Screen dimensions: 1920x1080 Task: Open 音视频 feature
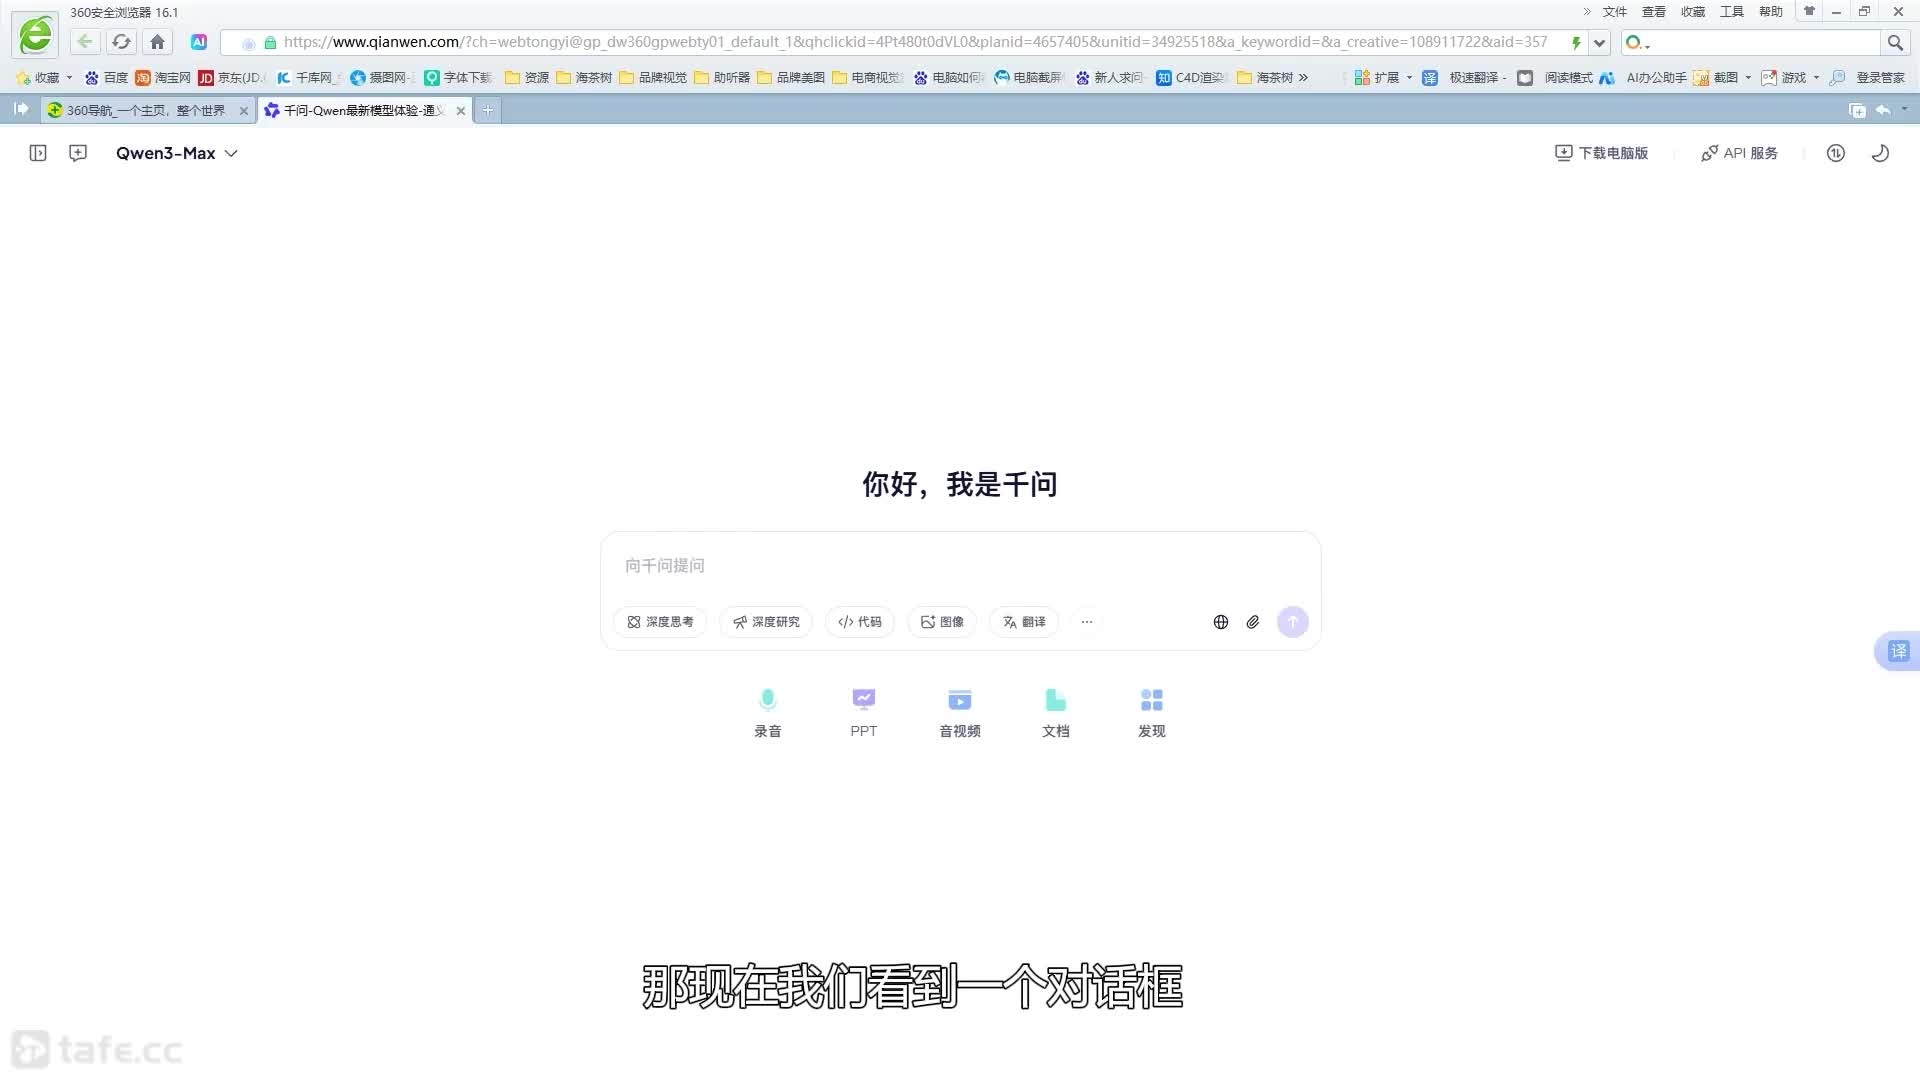[x=960, y=713]
